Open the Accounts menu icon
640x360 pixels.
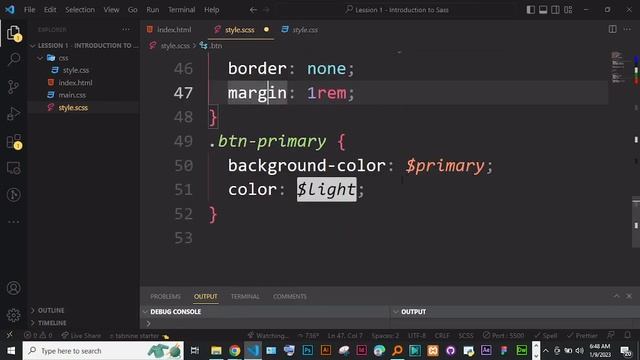pos(13,288)
